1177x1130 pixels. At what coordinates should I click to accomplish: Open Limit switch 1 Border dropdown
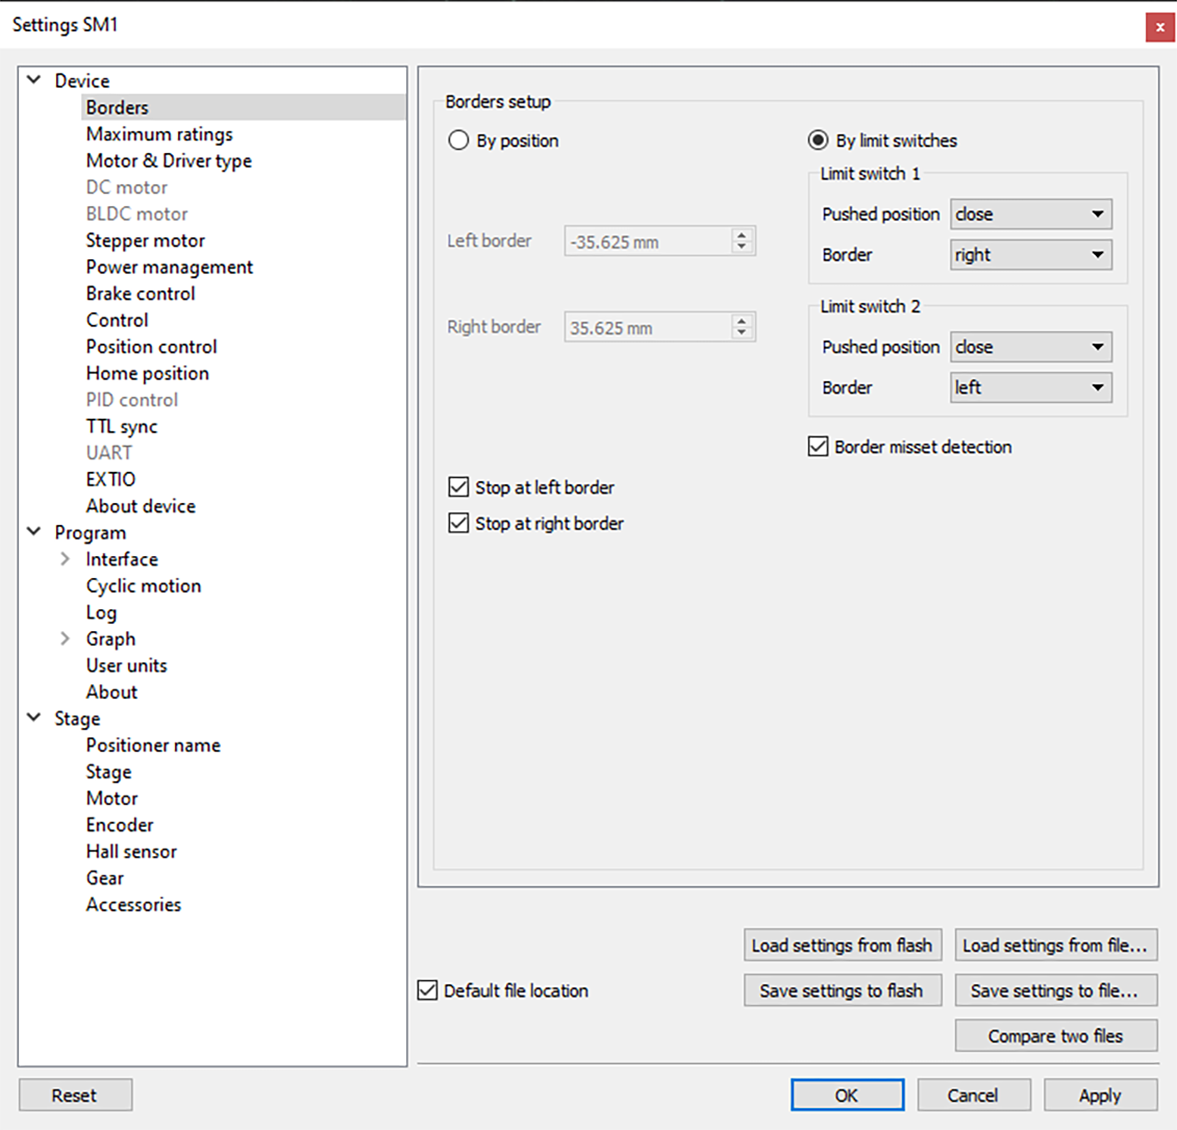click(1030, 255)
